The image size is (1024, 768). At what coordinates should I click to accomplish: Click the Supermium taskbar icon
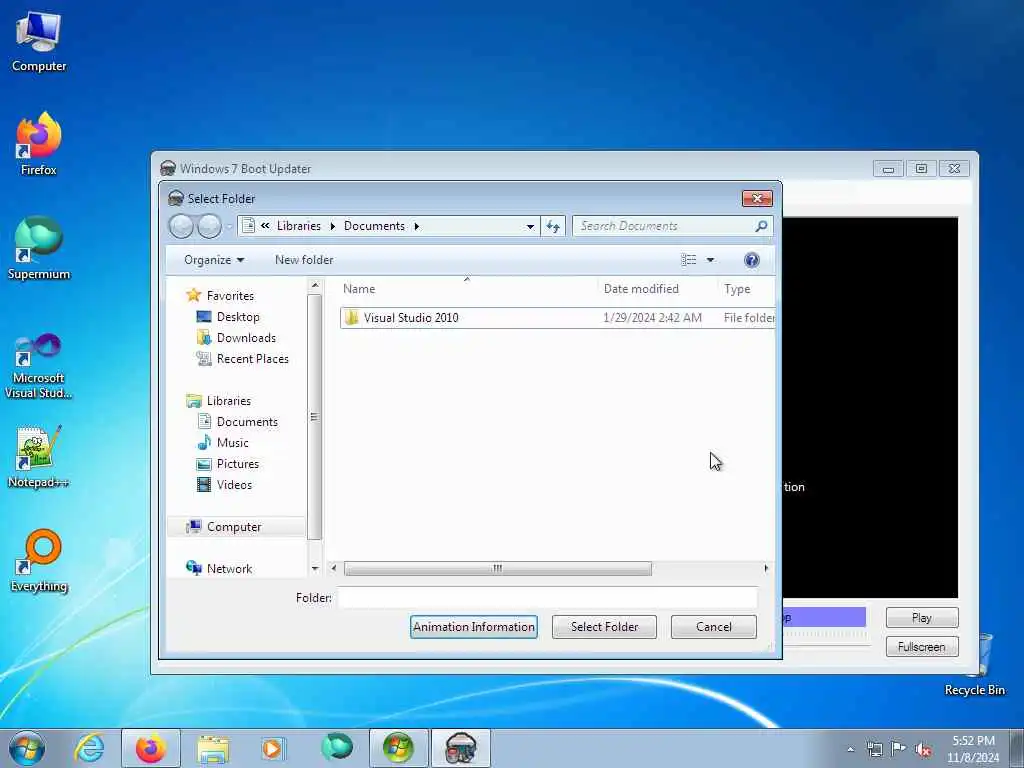pos(337,748)
